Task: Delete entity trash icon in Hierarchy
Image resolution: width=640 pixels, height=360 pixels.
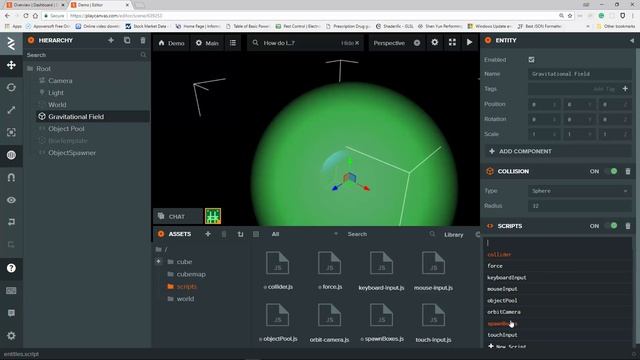Action: (143, 40)
